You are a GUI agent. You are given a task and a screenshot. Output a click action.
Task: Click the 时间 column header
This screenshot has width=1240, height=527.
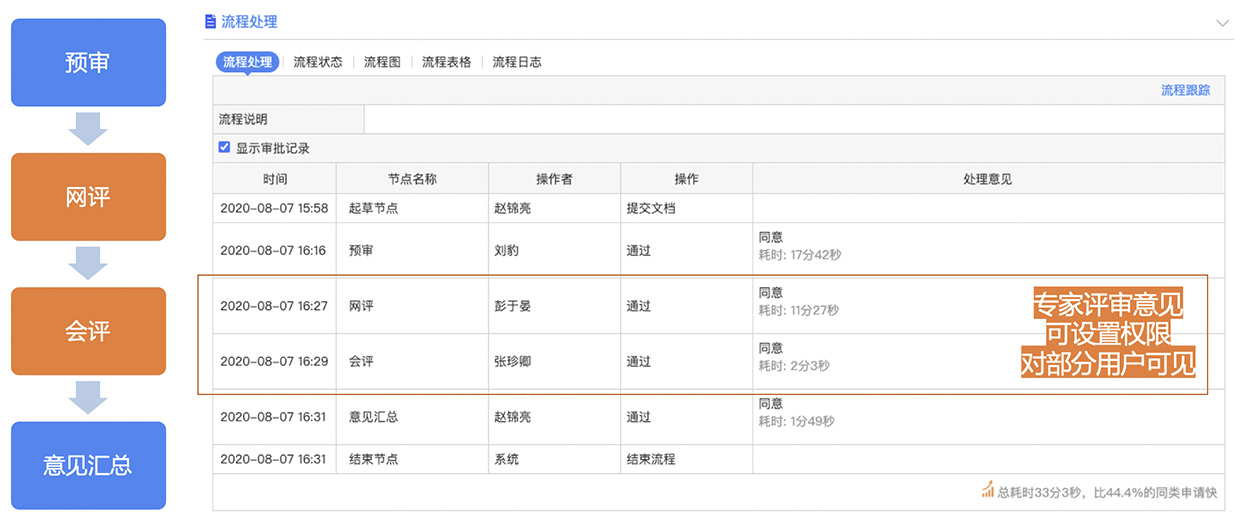click(275, 179)
